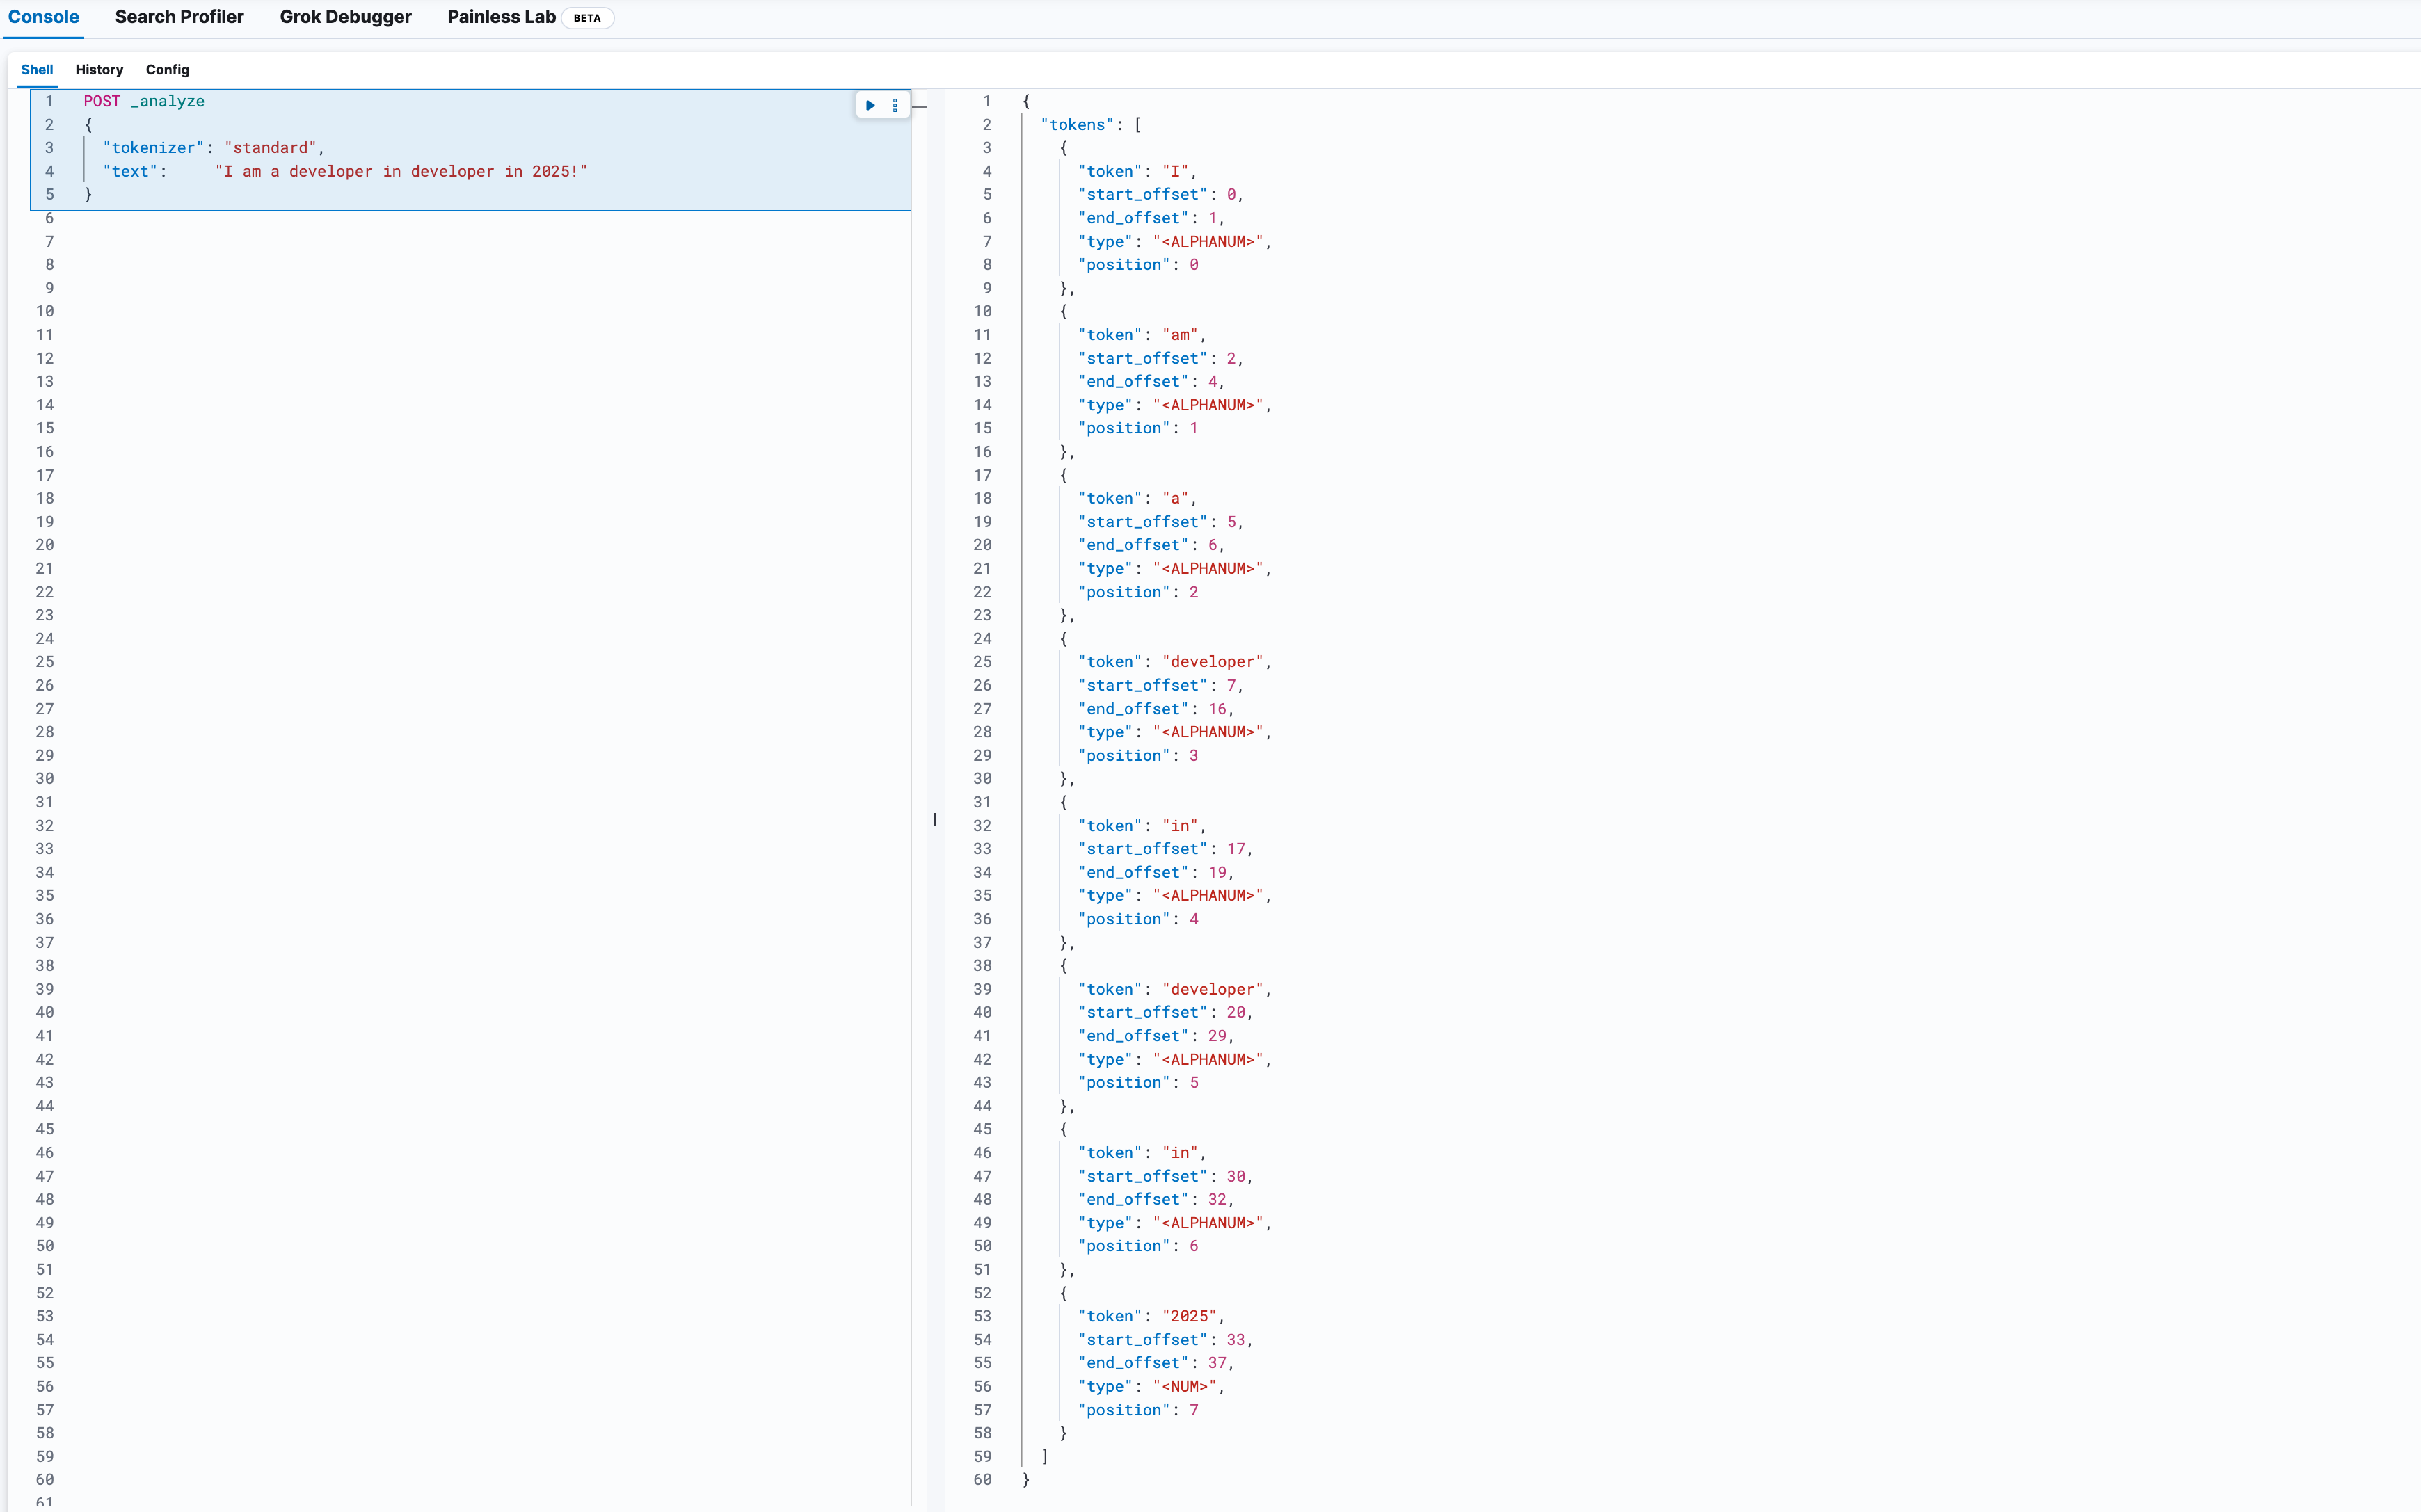Image resolution: width=2421 pixels, height=1512 pixels.
Task: Select the Shell tab
Action: [37, 70]
